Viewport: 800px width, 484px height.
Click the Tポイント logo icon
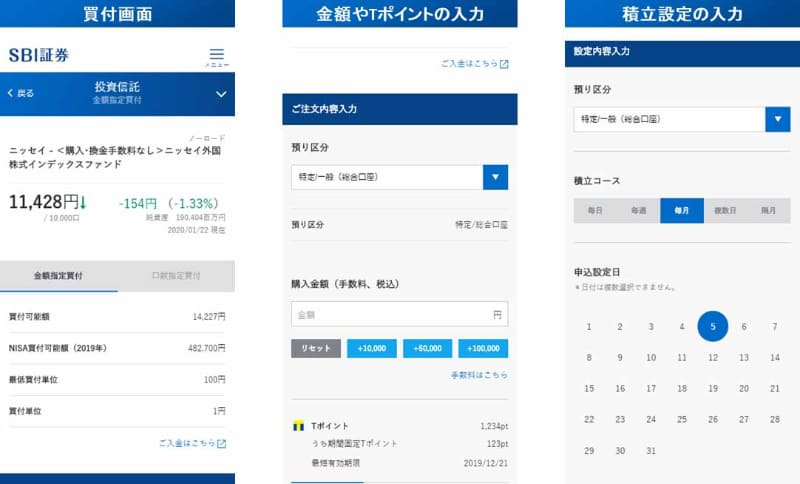click(298, 426)
